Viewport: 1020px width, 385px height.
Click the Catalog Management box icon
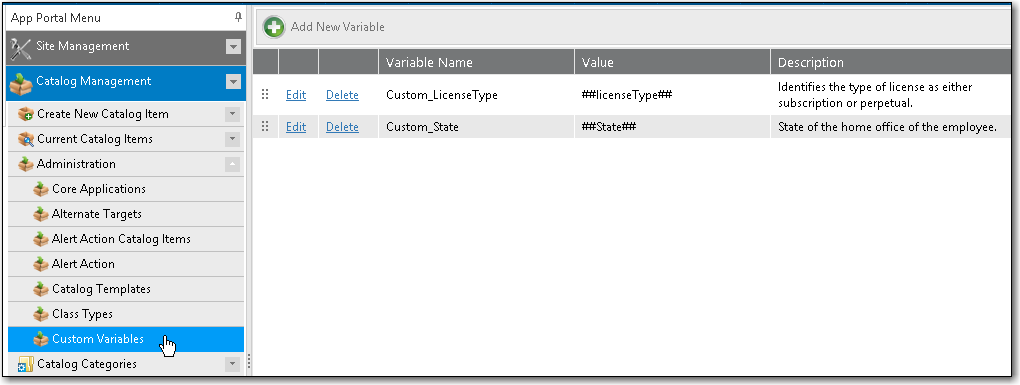click(x=21, y=83)
